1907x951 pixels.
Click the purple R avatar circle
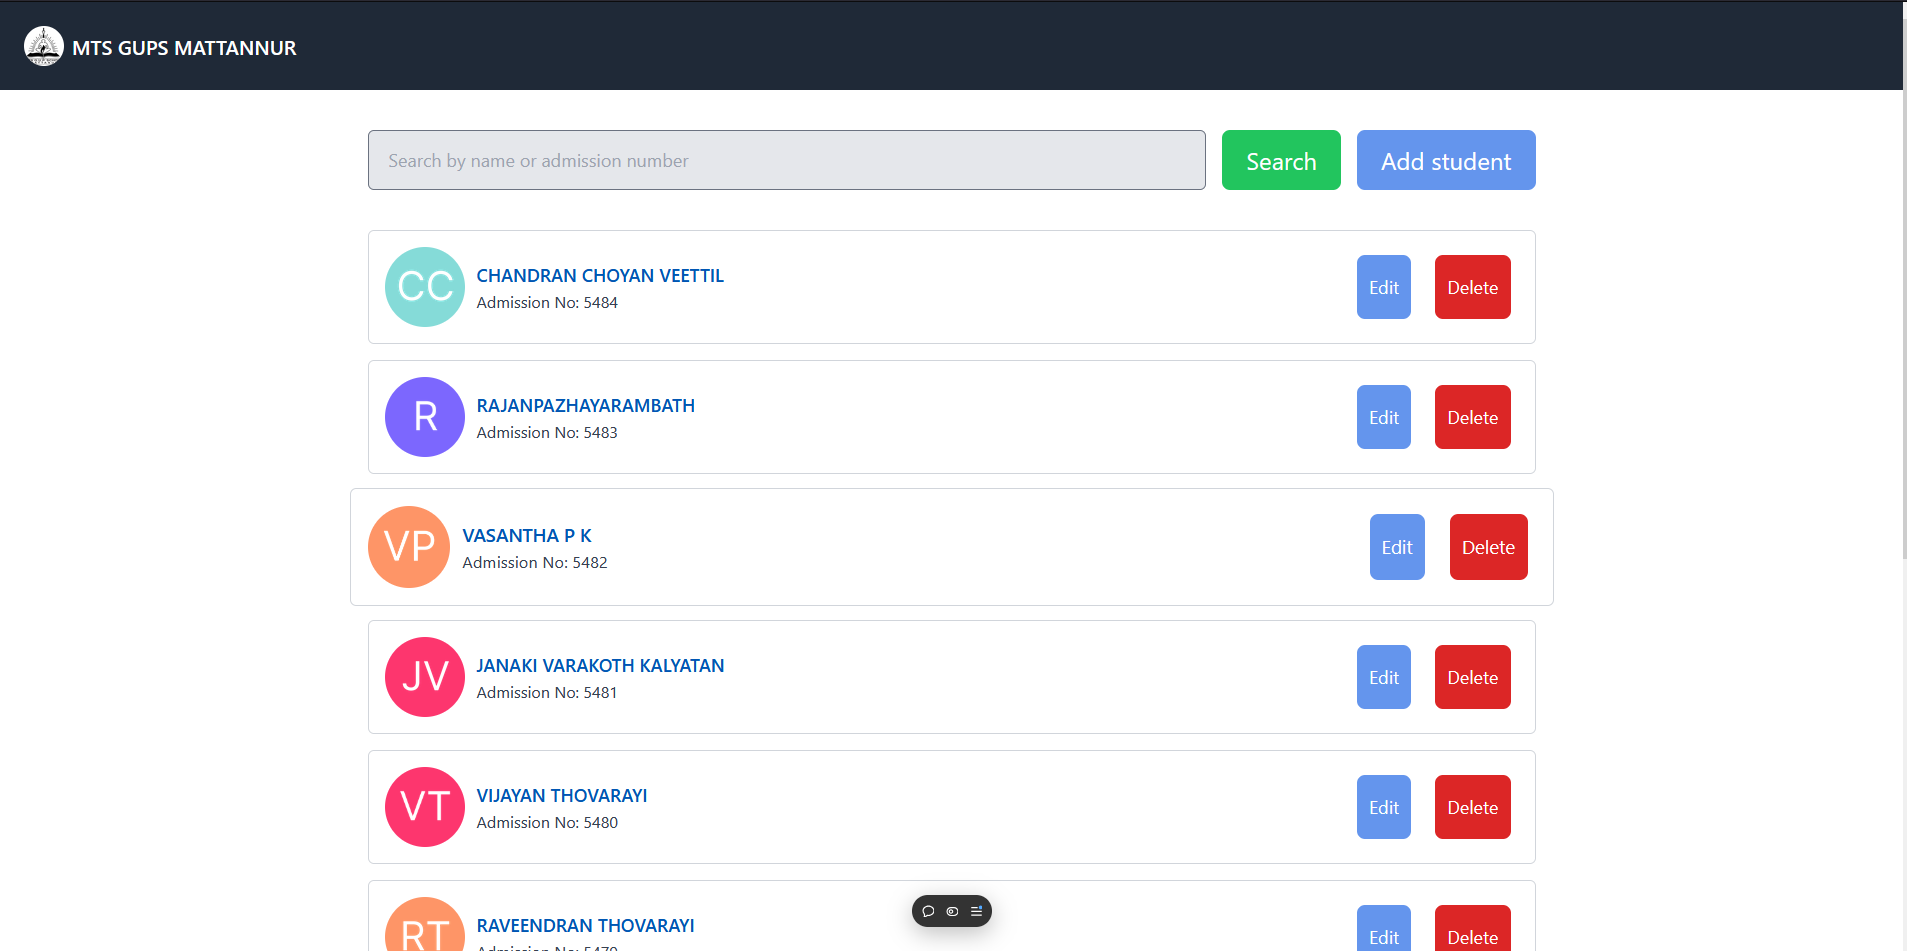coord(425,417)
